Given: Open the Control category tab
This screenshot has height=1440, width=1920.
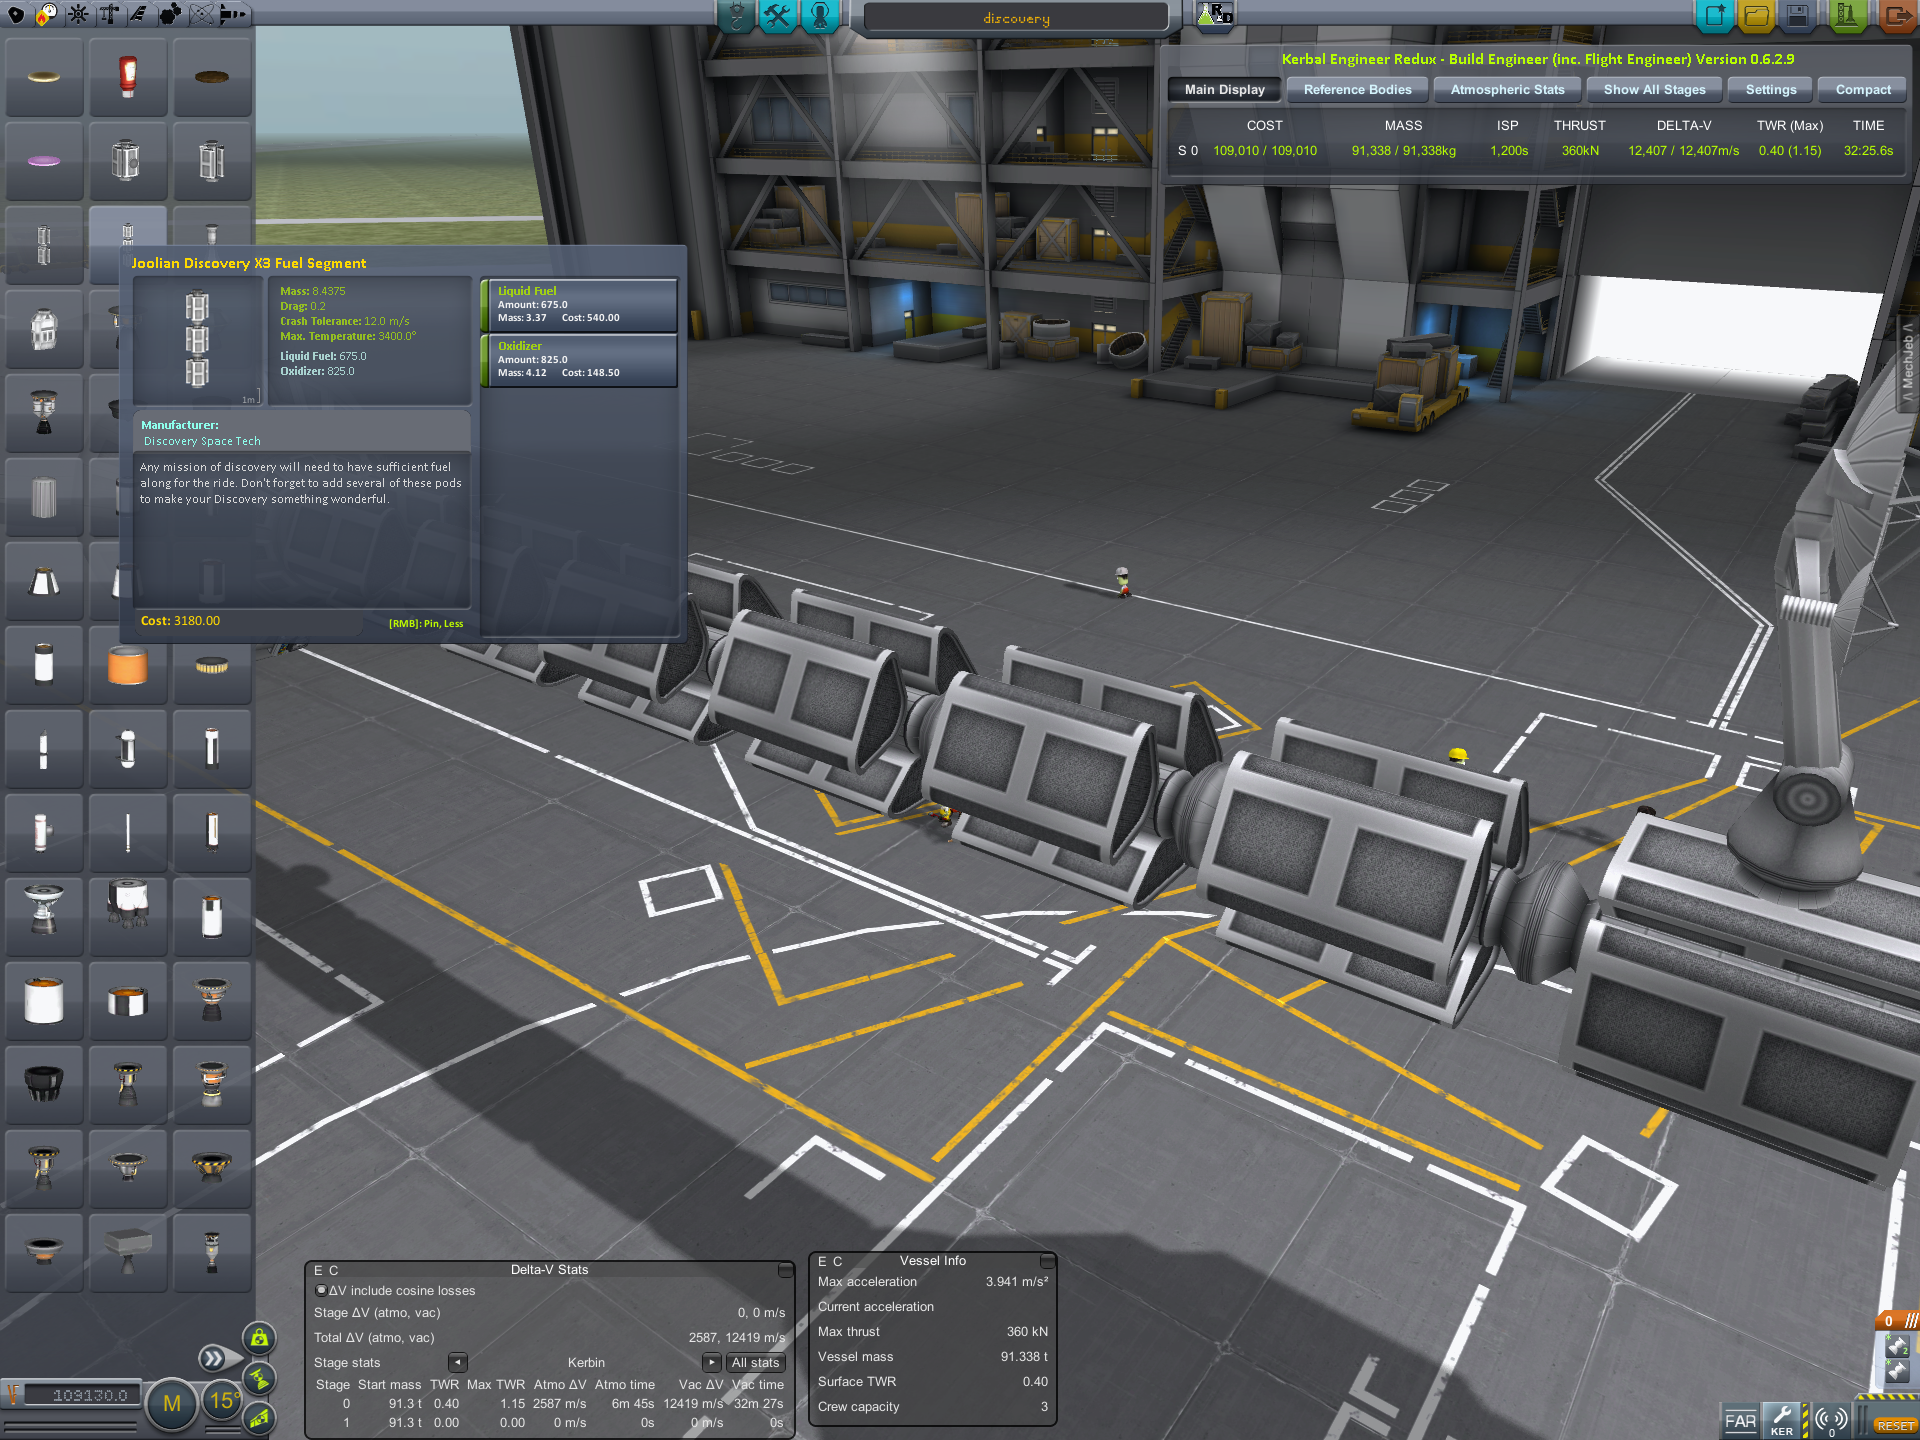Looking at the screenshot, I should coord(78,14).
